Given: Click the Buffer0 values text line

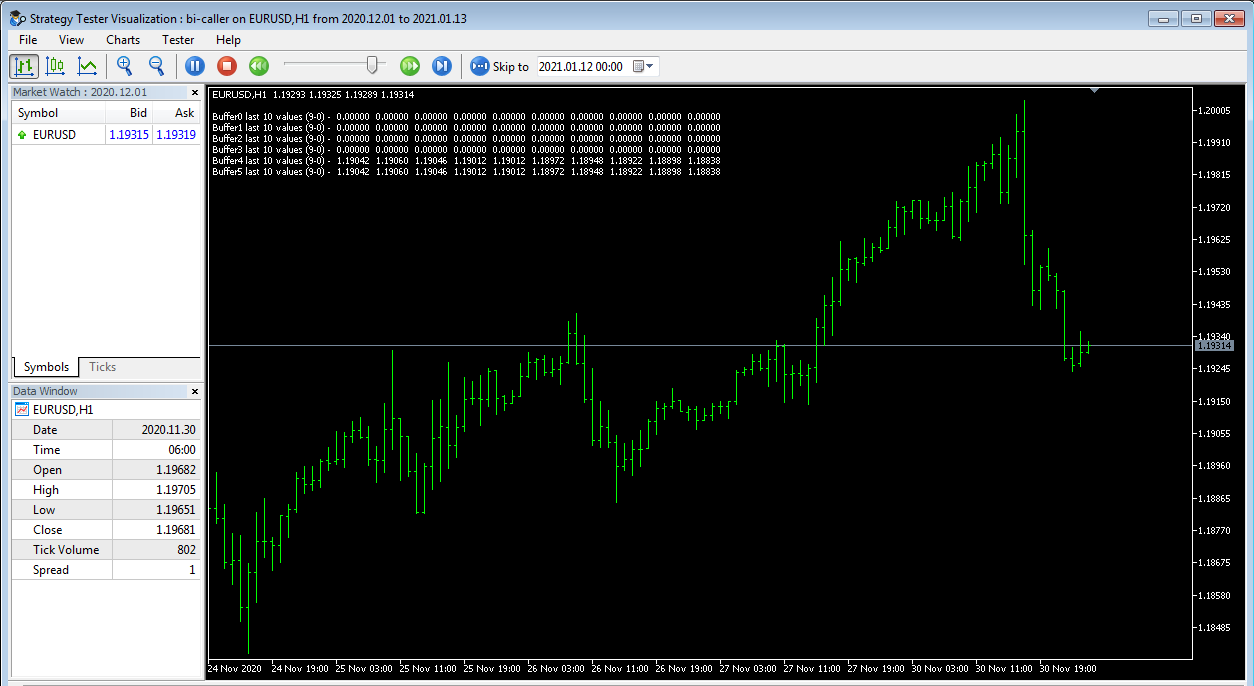Looking at the screenshot, I should click(466, 116).
